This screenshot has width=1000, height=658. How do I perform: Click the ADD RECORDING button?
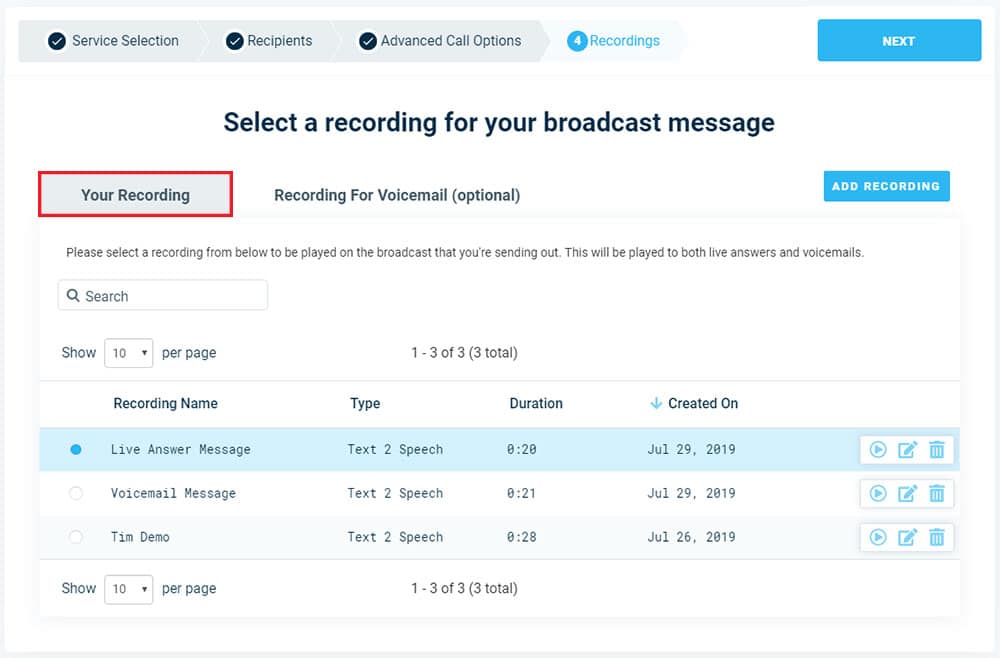click(886, 186)
